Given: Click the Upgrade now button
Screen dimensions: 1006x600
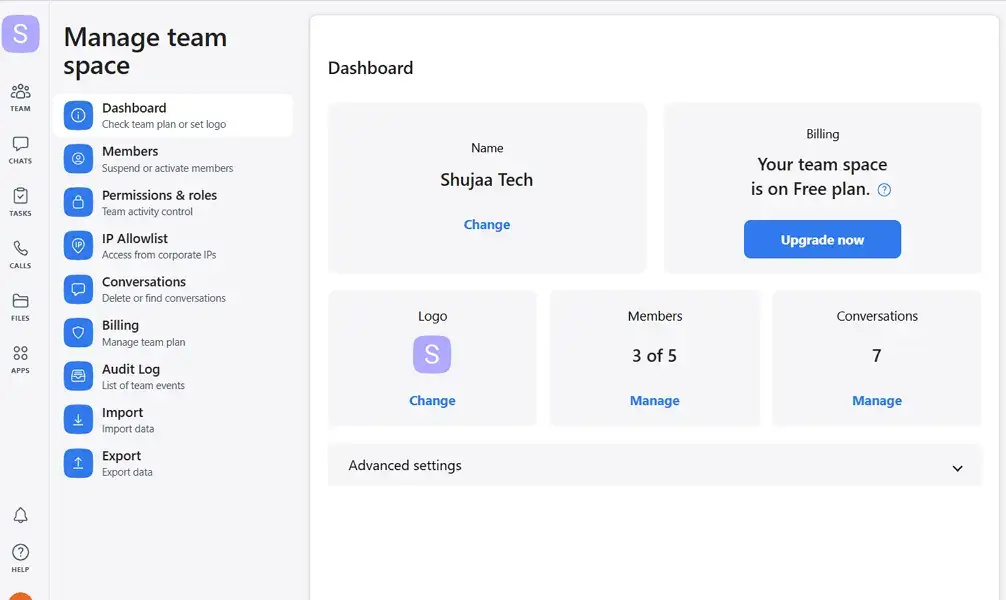Looking at the screenshot, I should pos(822,240).
